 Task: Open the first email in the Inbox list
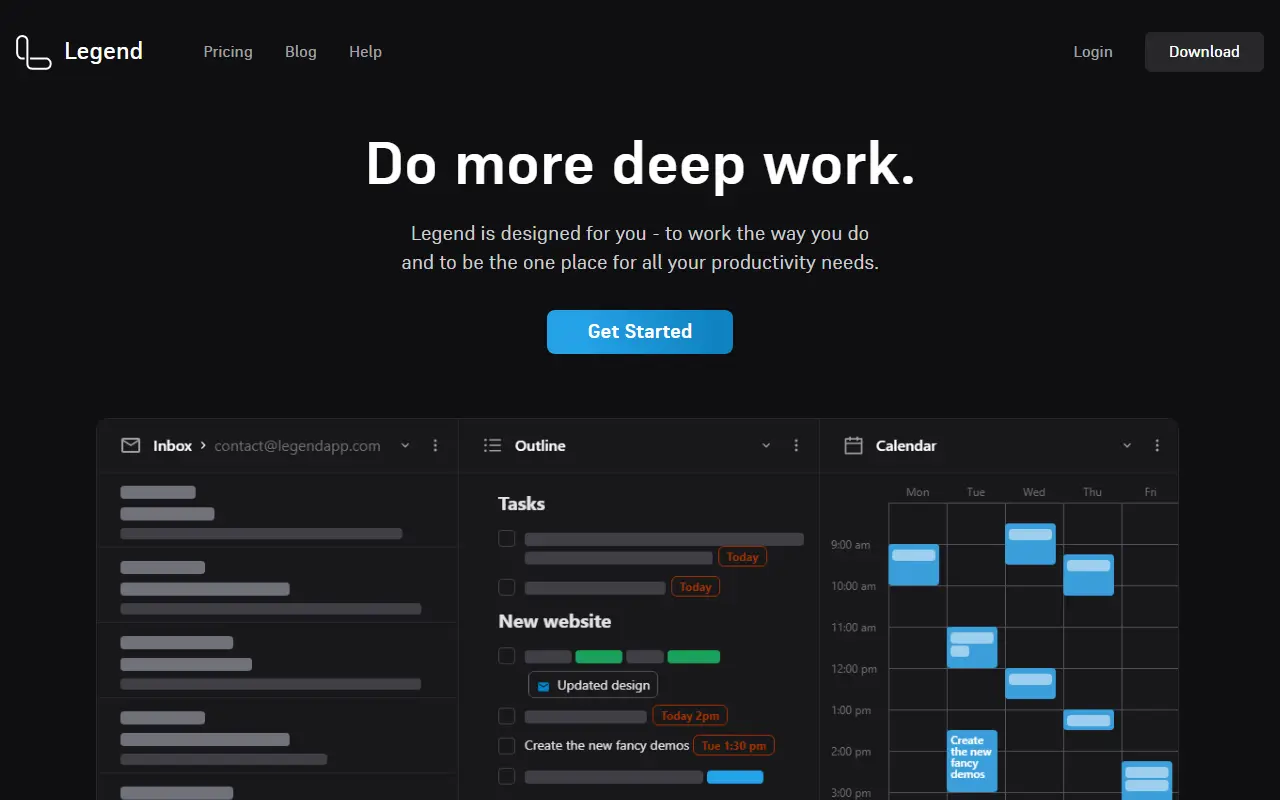point(277,511)
